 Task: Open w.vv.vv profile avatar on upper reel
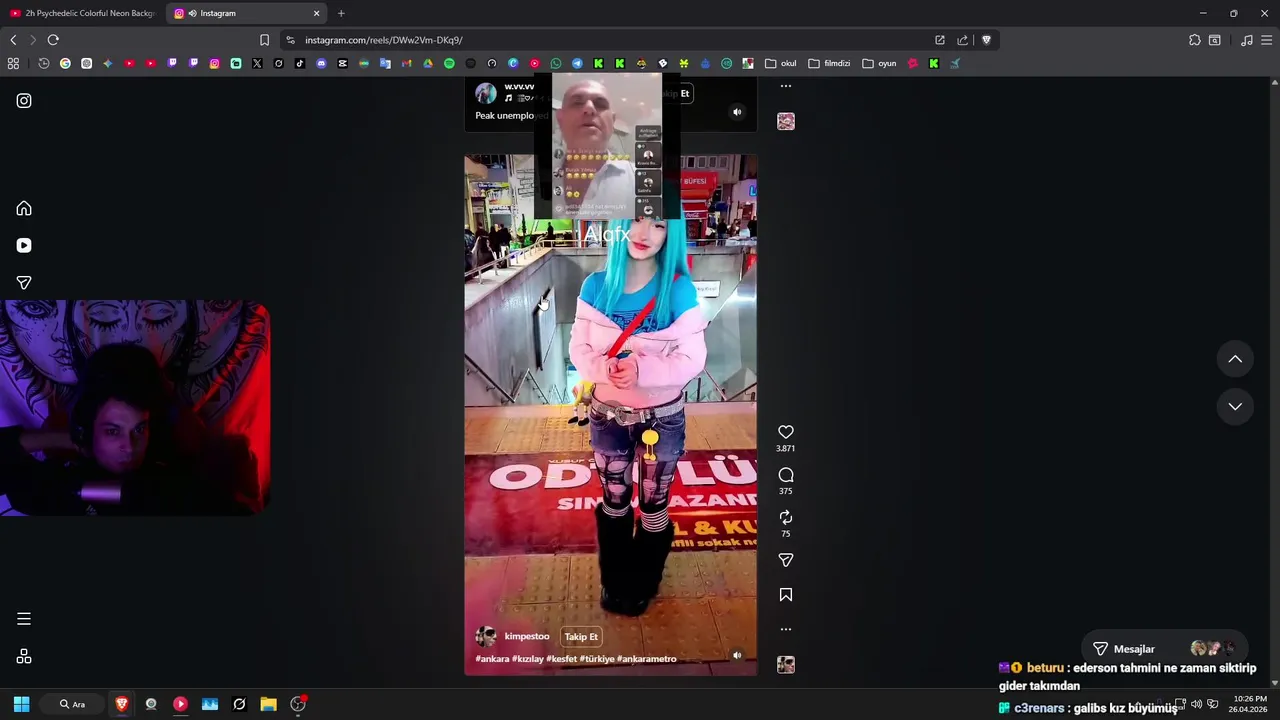[x=486, y=93]
